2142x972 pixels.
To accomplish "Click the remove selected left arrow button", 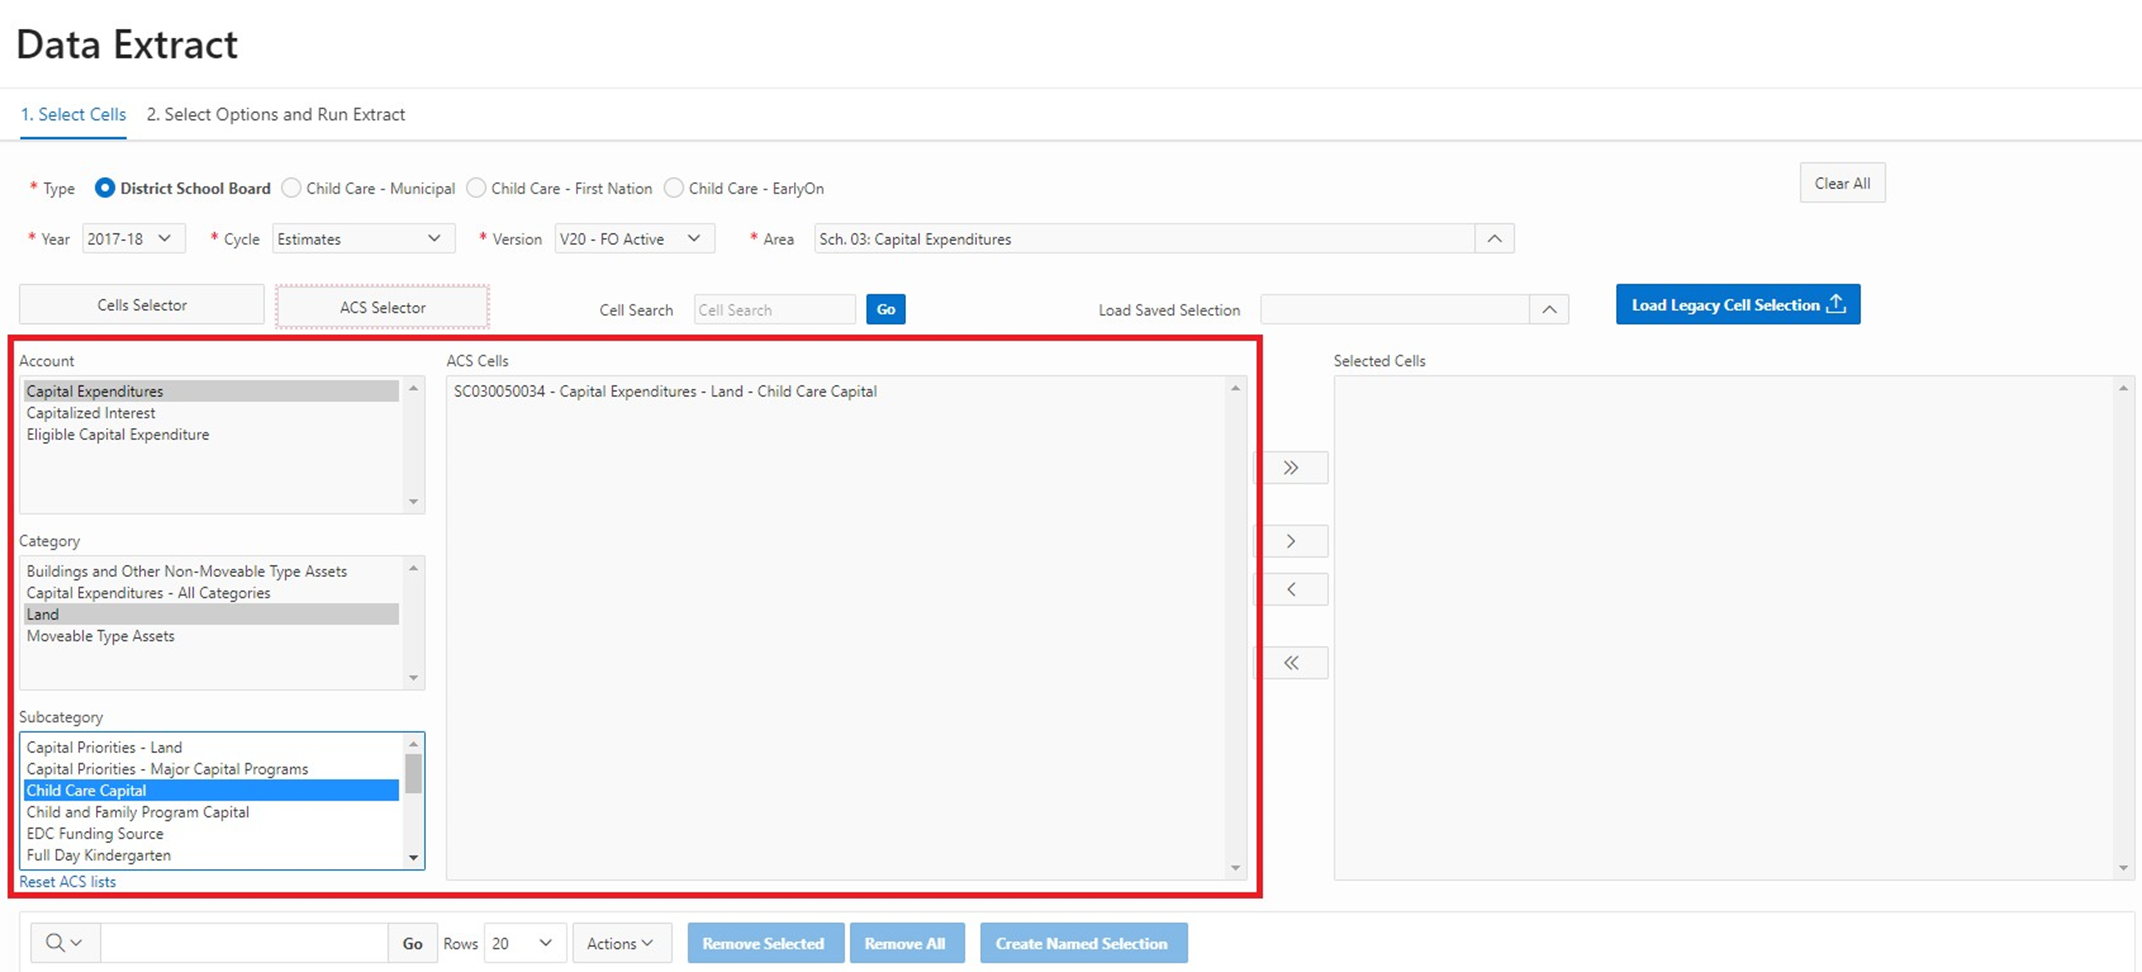I will coord(1290,589).
